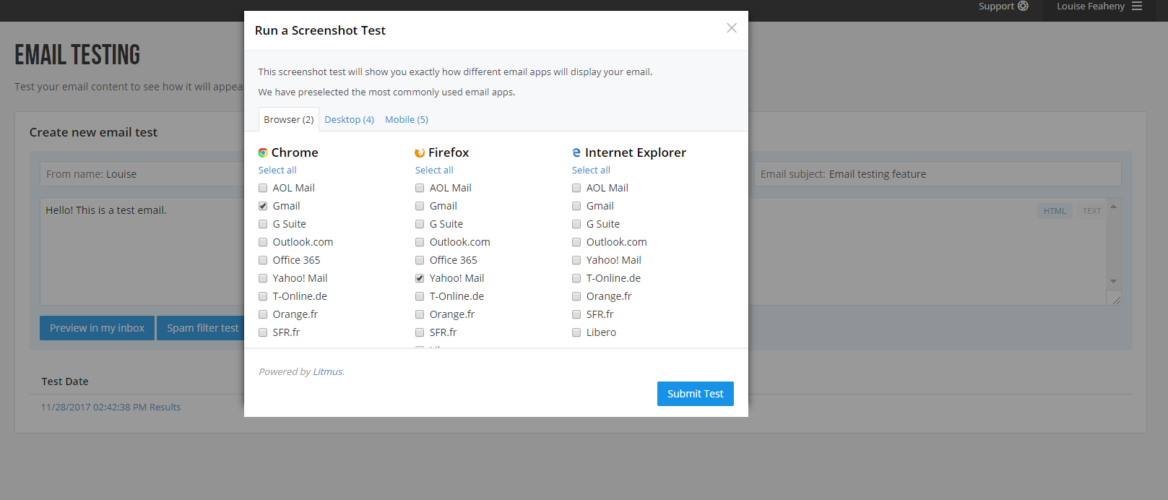Enable AOL Mail under Internet Explorer
The image size is (1168, 500).
577,188
